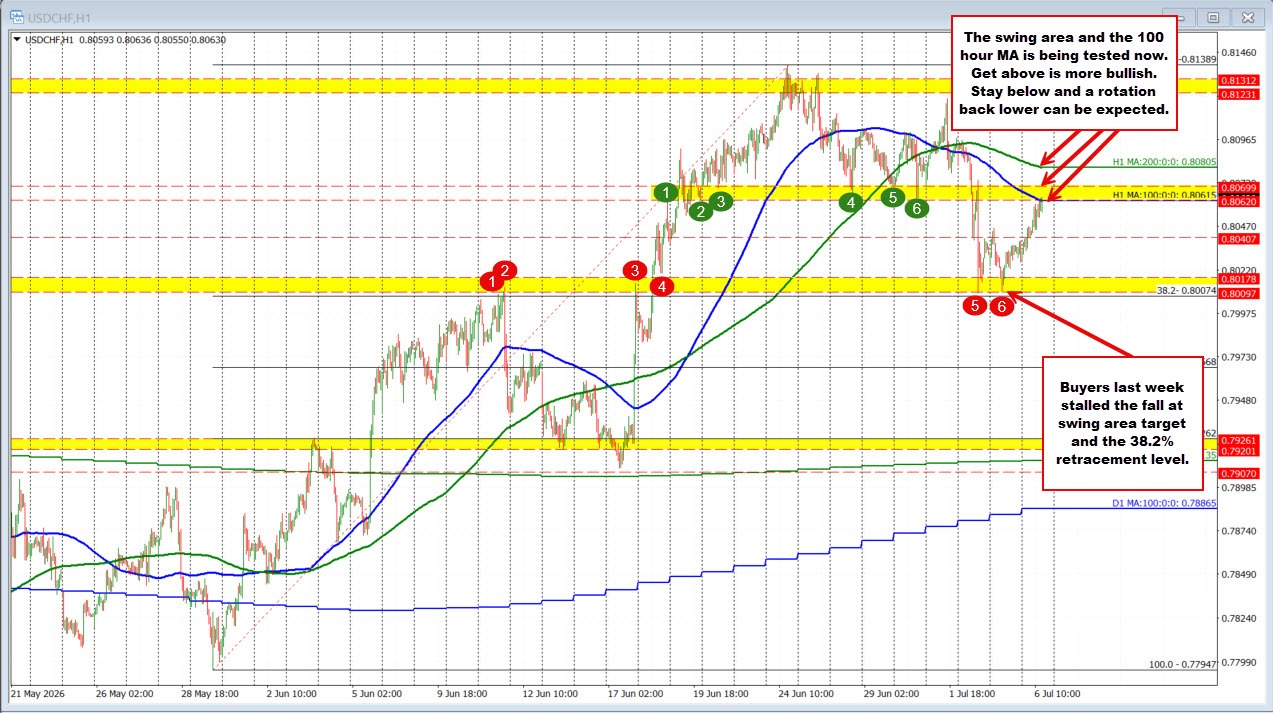Click the red 0.79070 price tag
This screenshot has height=713, width=1273.
pos(1238,472)
